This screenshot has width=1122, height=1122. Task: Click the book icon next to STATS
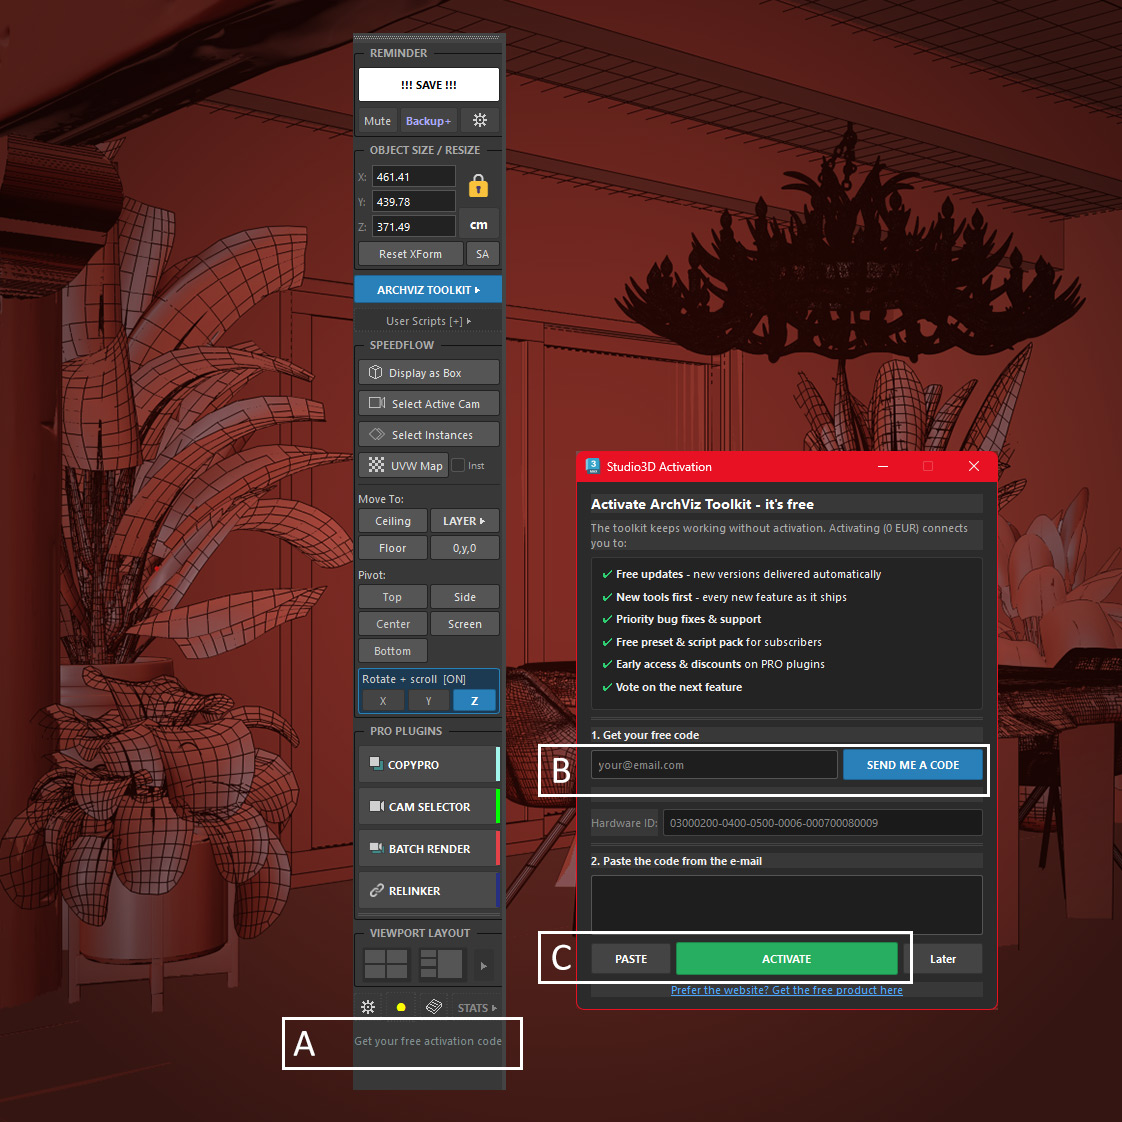point(434,1008)
